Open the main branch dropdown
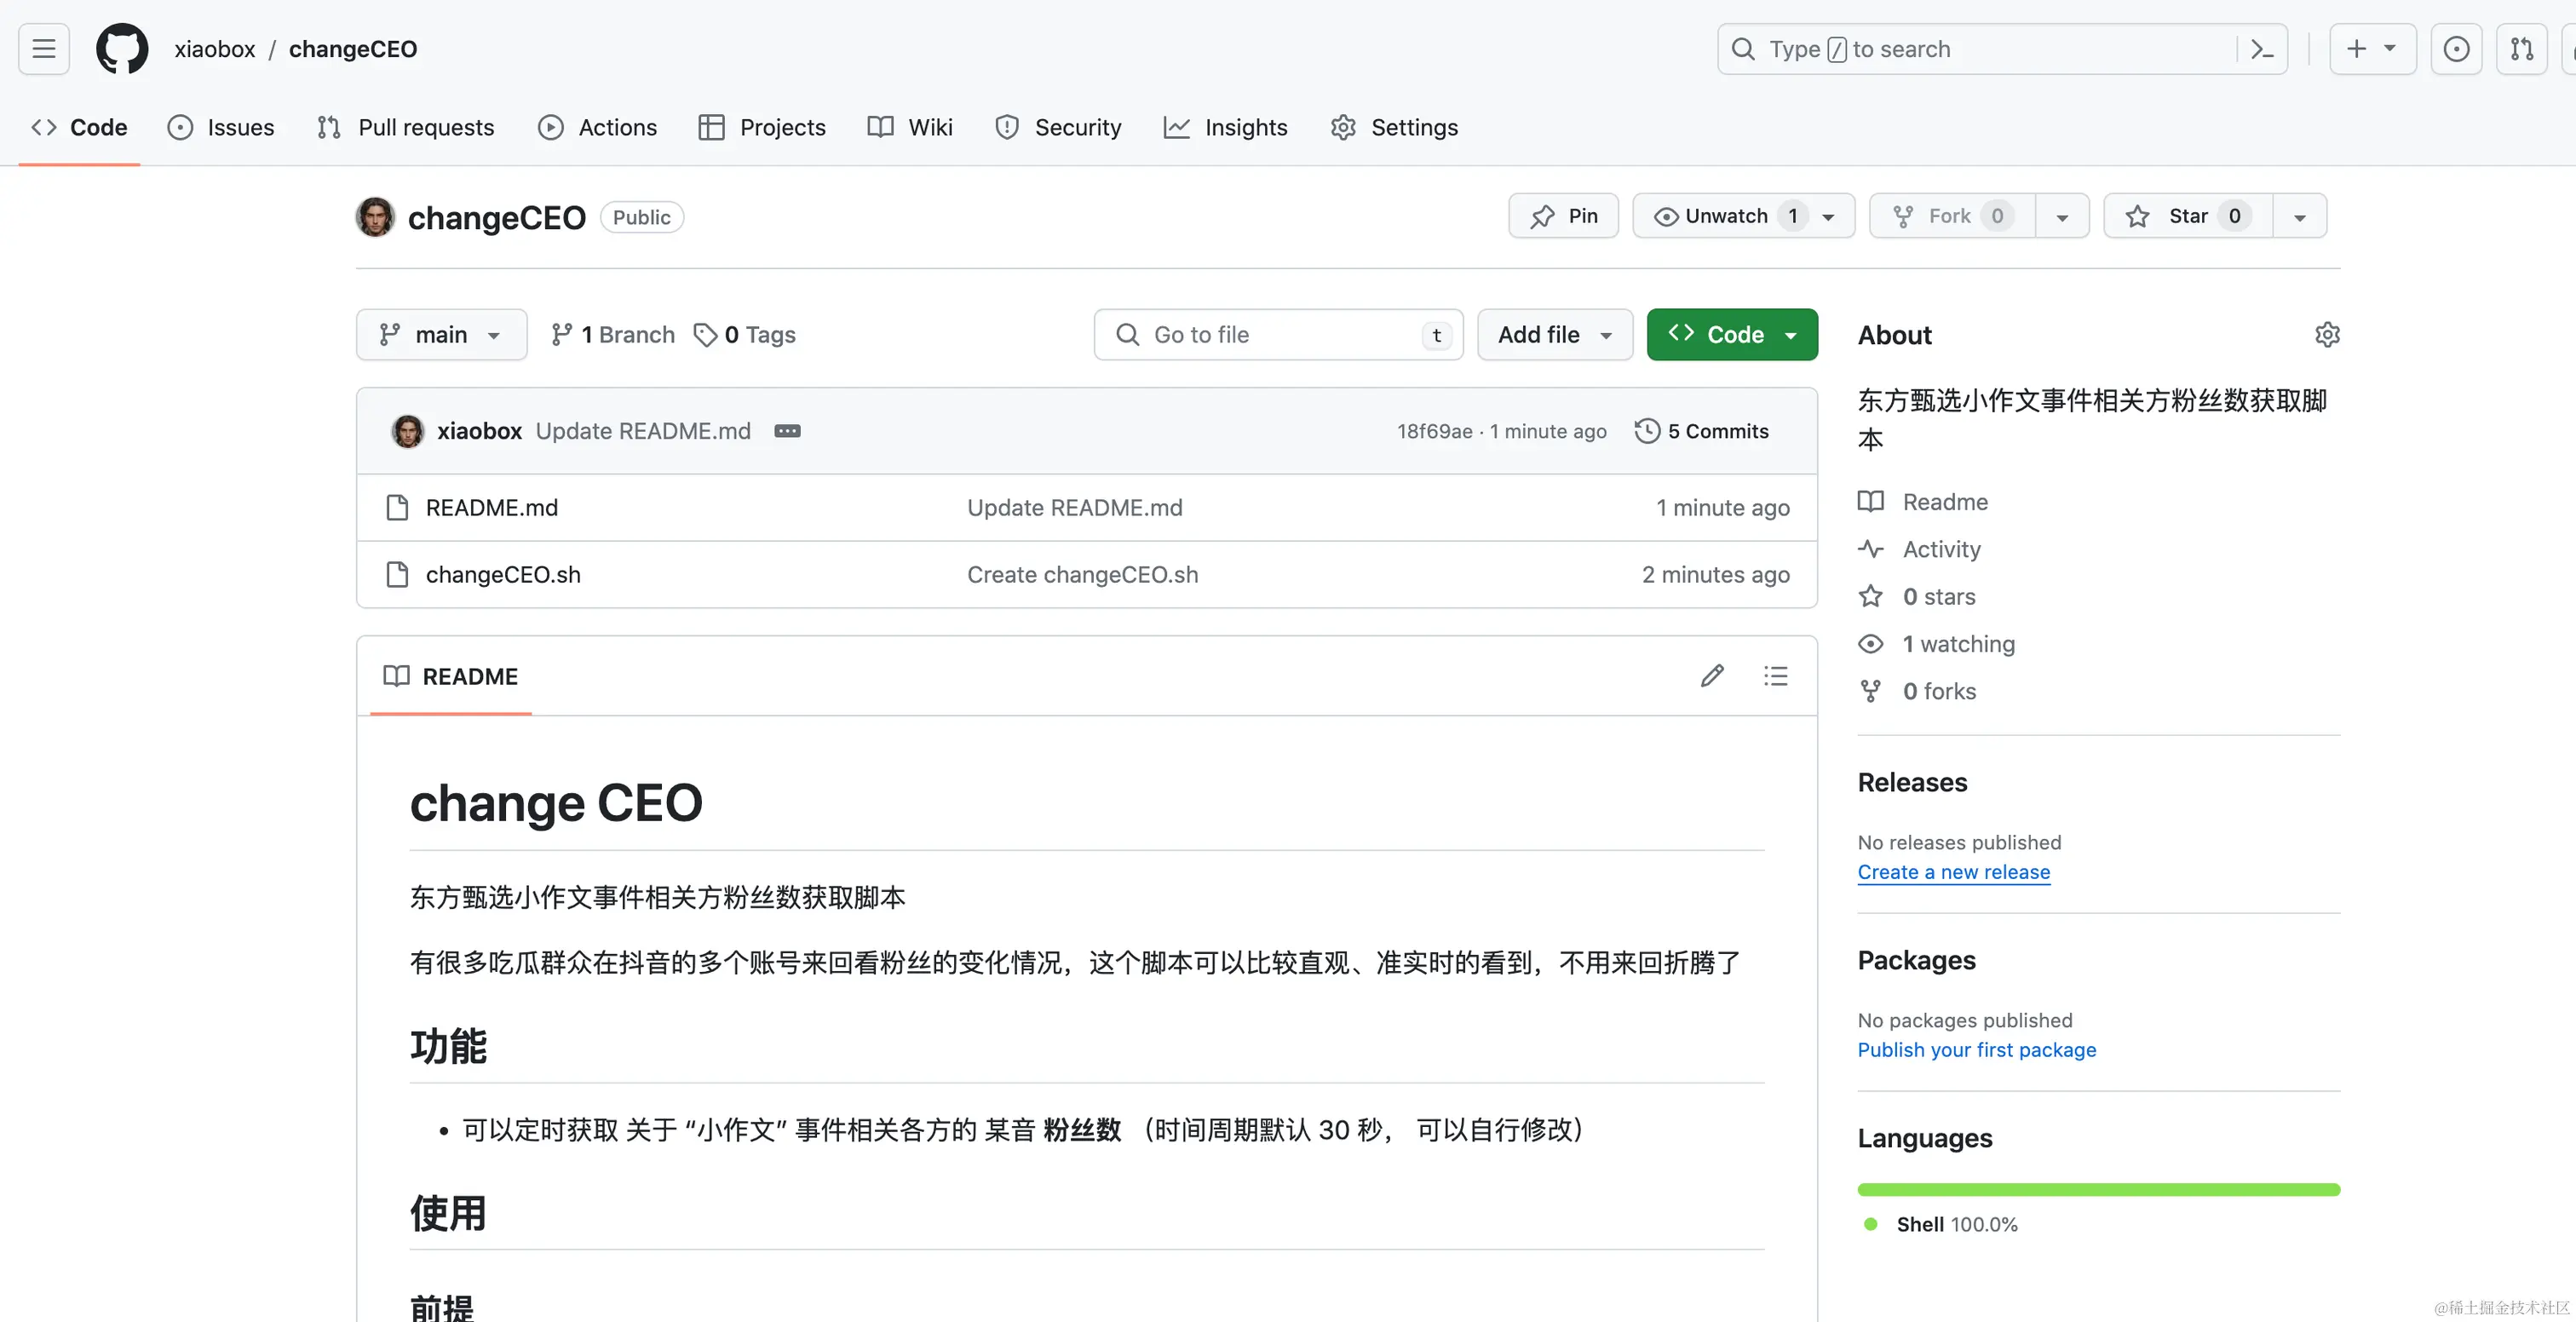 pos(441,335)
